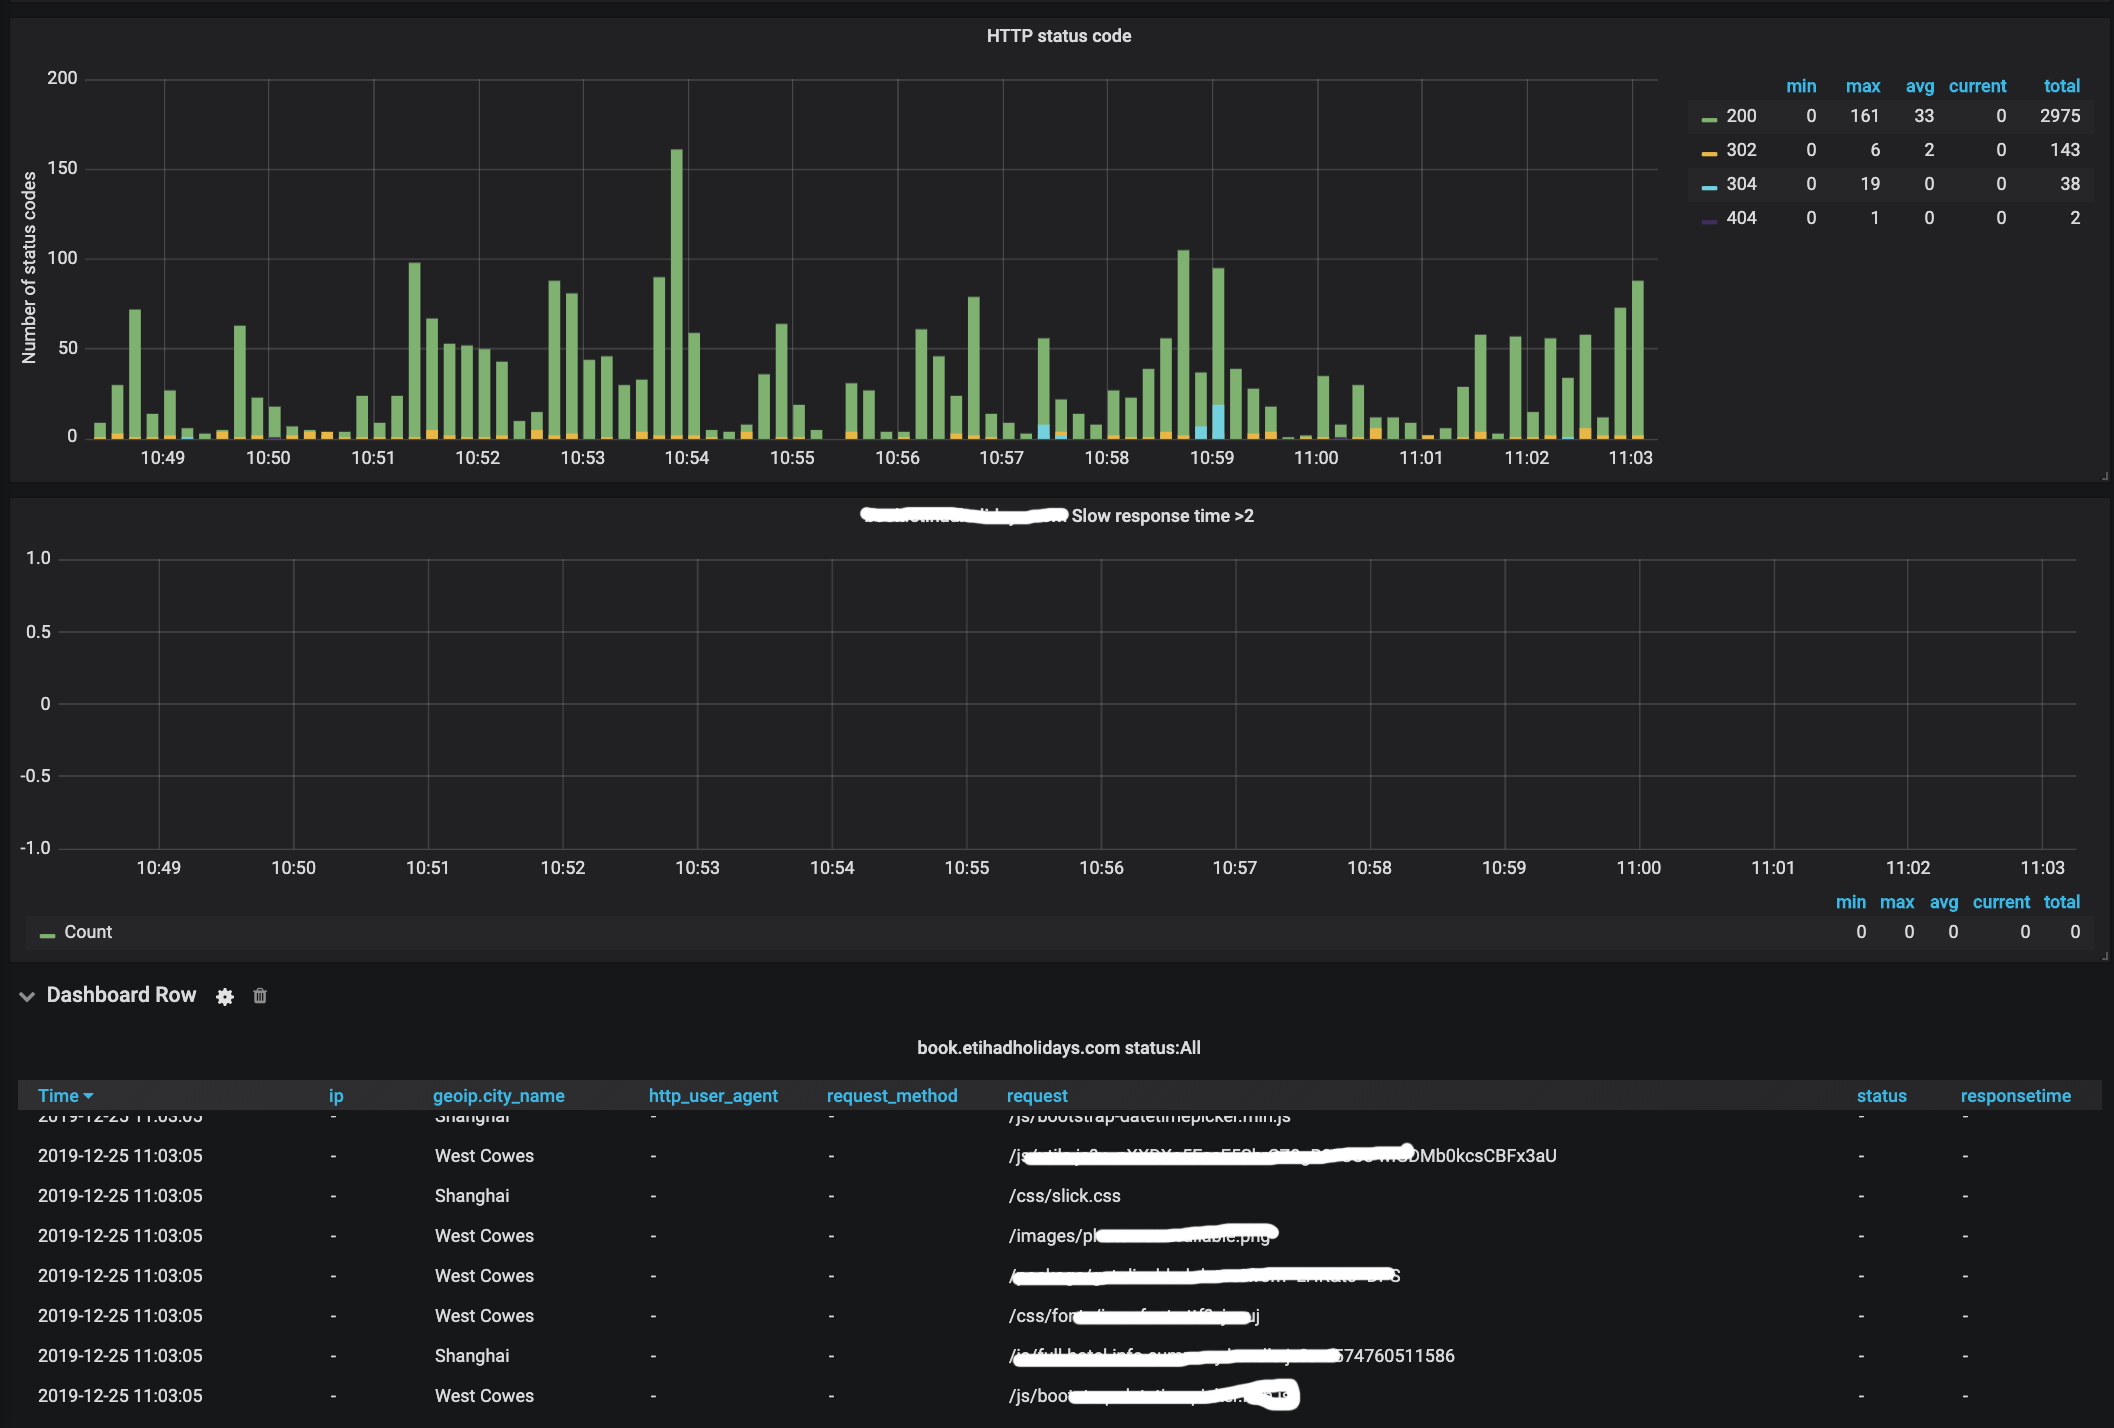
Task: Click the Time column sort arrow
Action: click(89, 1096)
